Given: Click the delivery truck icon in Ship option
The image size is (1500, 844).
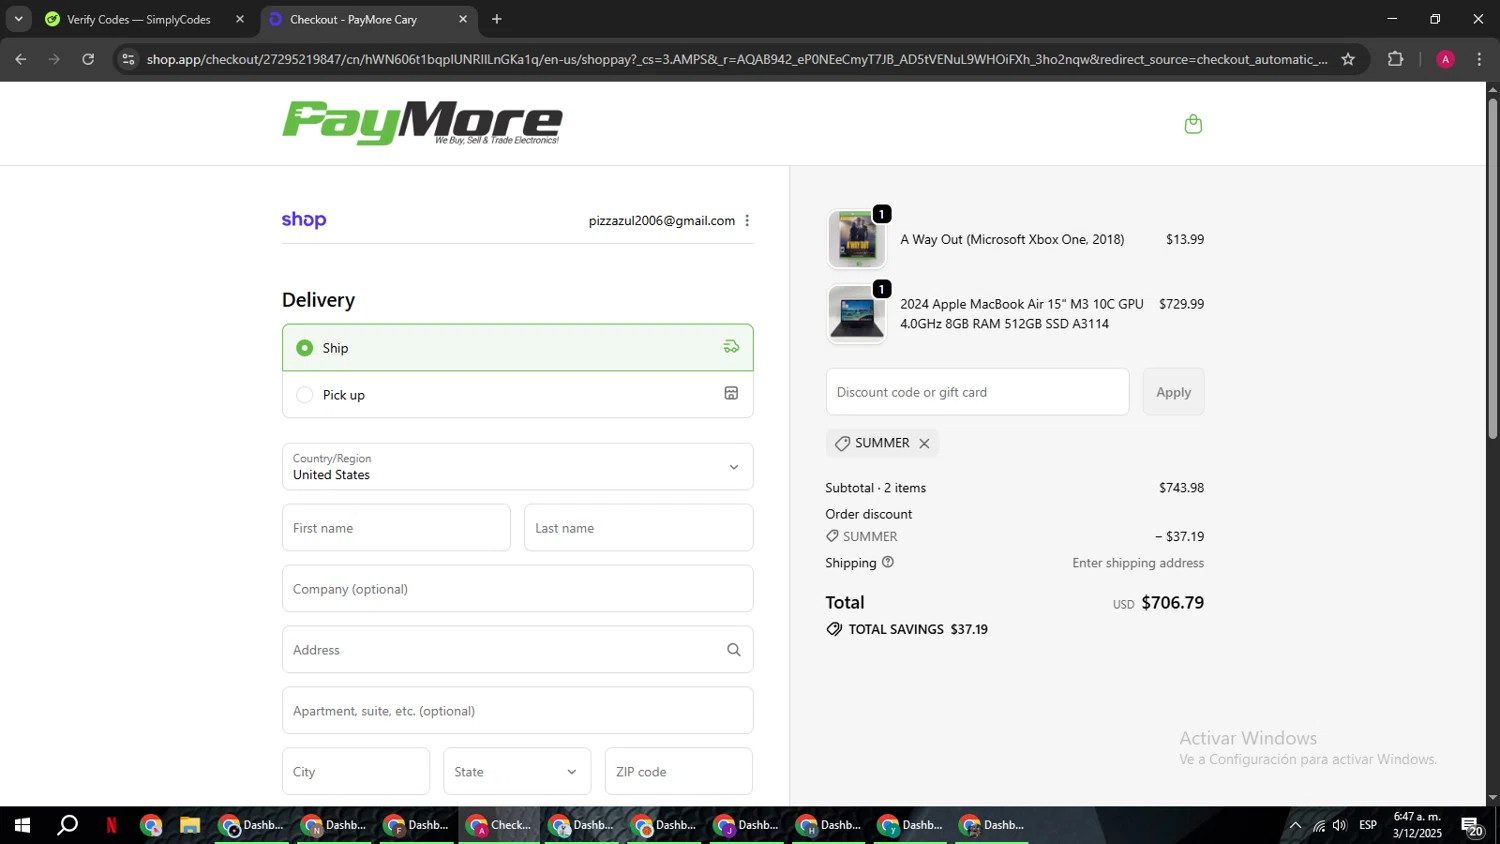Looking at the screenshot, I should 731,347.
